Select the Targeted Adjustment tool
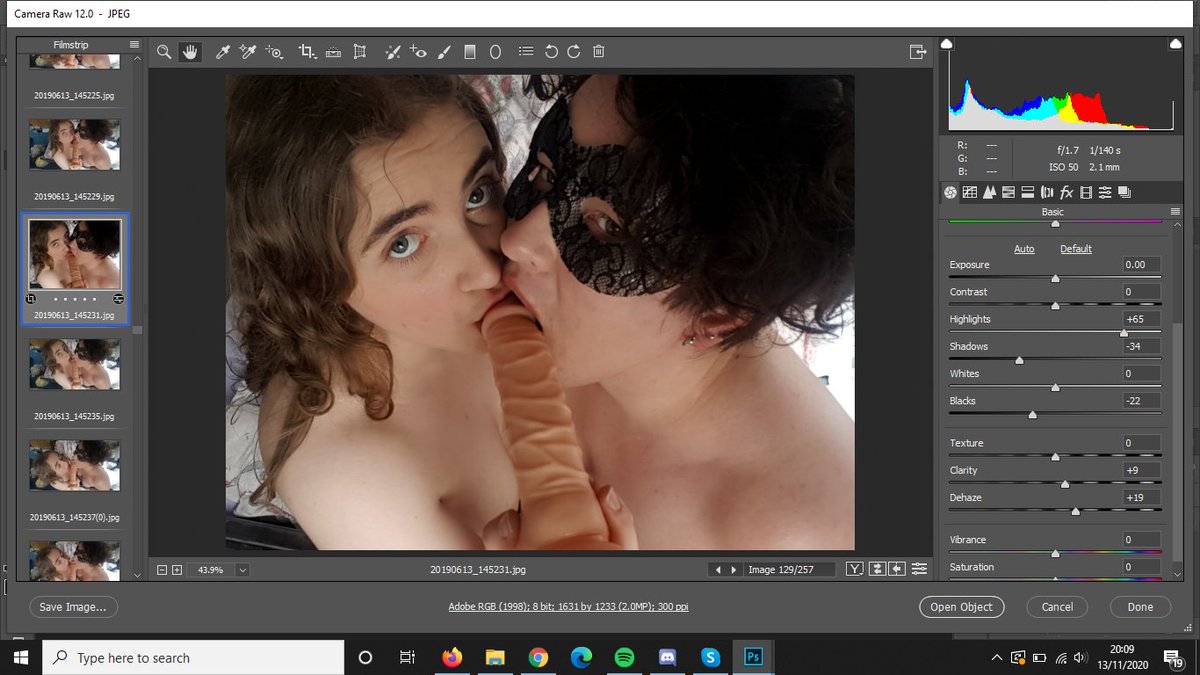The width and height of the screenshot is (1200, 675). pos(274,52)
